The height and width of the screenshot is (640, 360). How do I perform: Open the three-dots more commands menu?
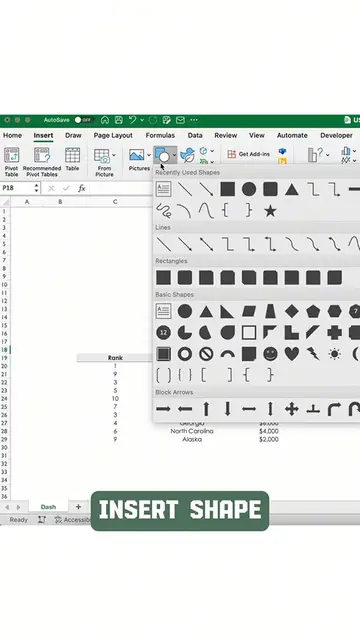pyautogui.click(x=194, y=120)
